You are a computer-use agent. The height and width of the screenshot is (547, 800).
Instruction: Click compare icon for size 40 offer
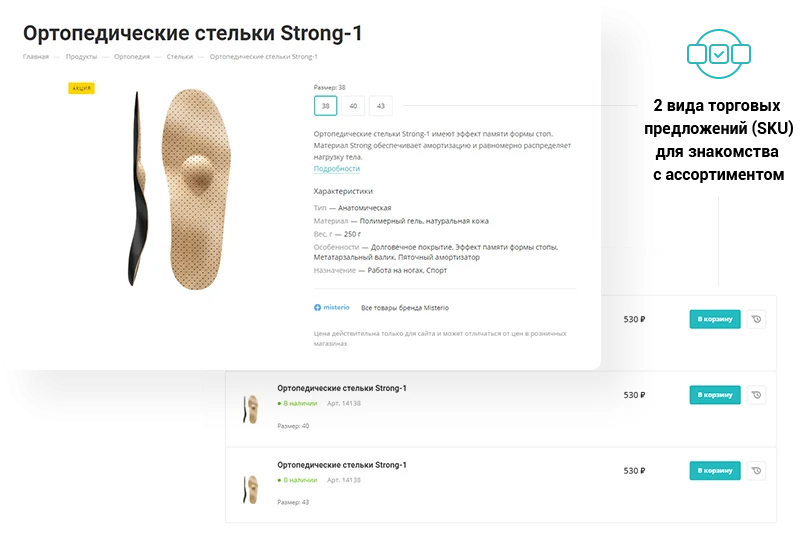(757, 395)
